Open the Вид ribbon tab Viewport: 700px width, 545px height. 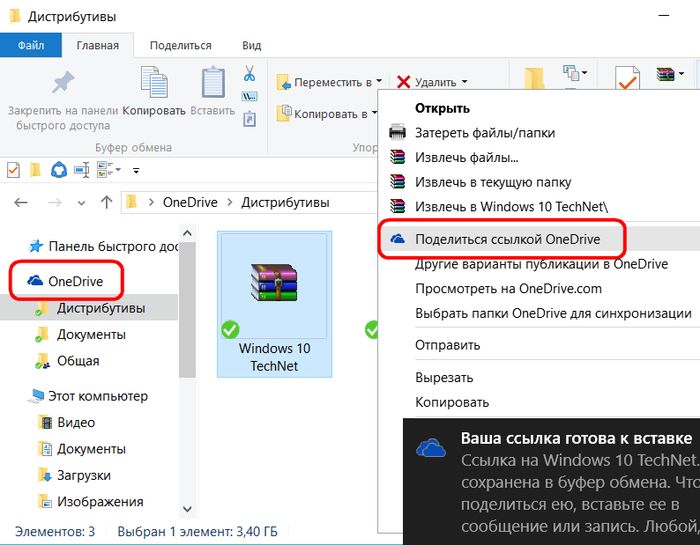(252, 46)
